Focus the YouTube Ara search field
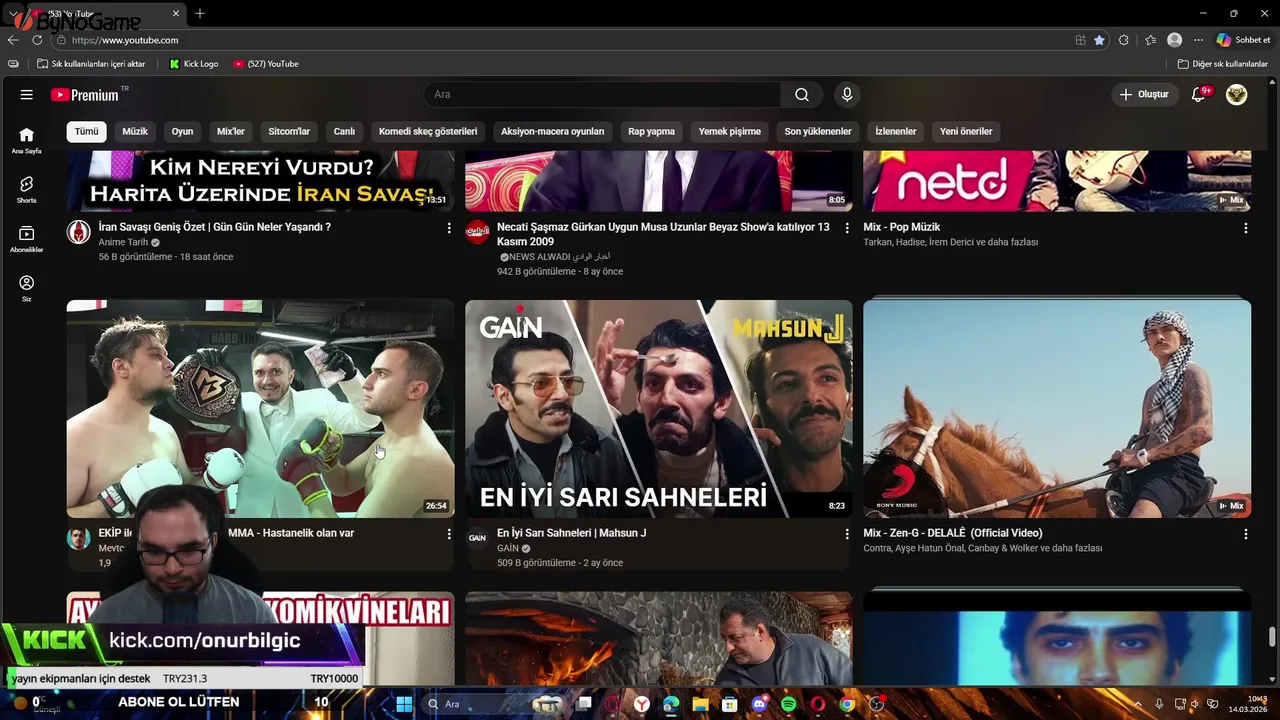The width and height of the screenshot is (1280, 720). pos(602,95)
